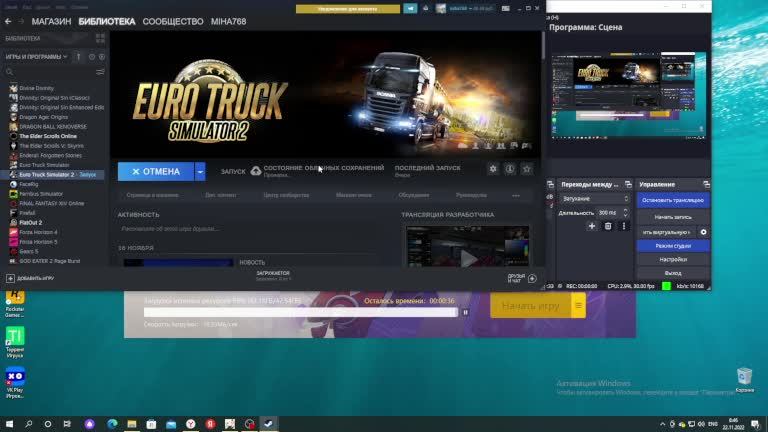Open File Explorer from taskbar

pyautogui.click(x=132, y=424)
